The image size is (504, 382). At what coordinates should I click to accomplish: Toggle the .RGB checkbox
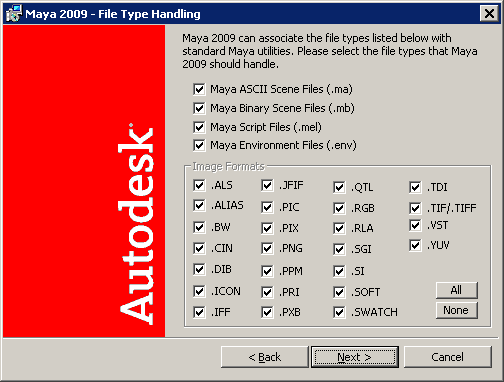[339, 208]
